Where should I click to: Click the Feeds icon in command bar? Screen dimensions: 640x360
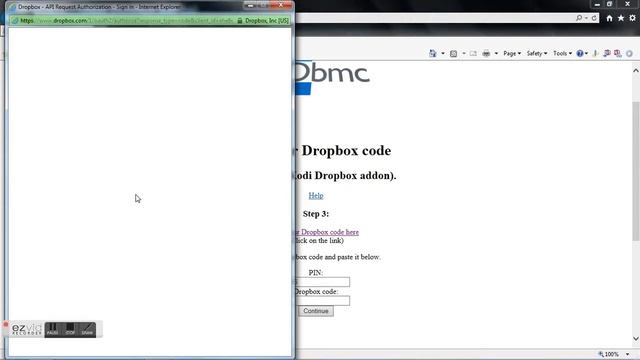pyautogui.click(x=453, y=53)
